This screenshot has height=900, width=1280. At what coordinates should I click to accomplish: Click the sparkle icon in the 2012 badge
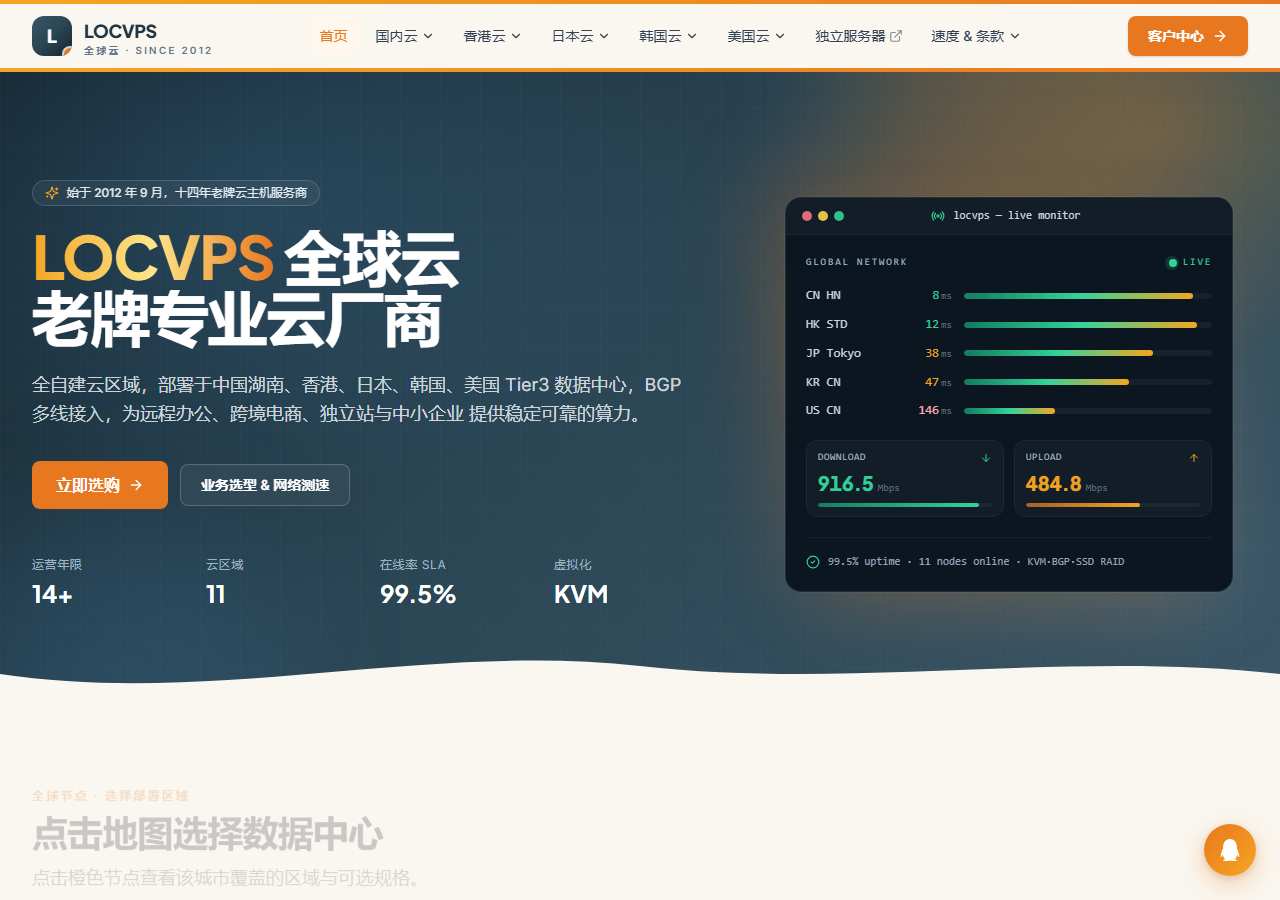click(52, 193)
